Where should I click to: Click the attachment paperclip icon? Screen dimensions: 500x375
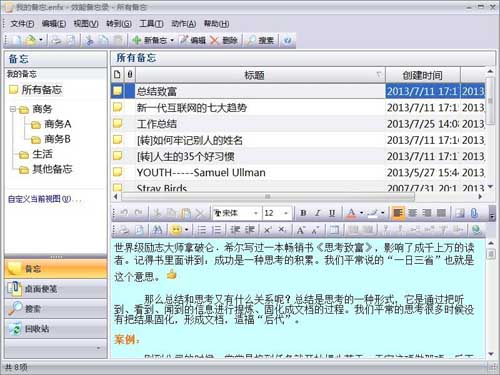coord(474,213)
